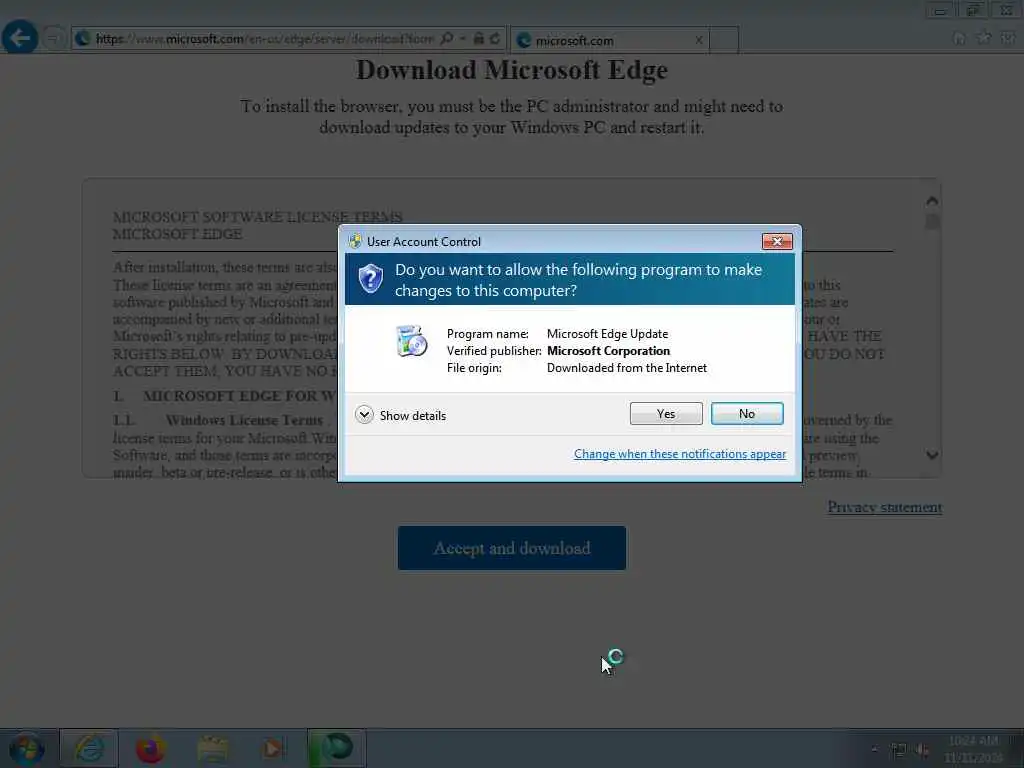Click the browser Home icon
The height and width of the screenshot is (768, 1024).
click(x=959, y=39)
